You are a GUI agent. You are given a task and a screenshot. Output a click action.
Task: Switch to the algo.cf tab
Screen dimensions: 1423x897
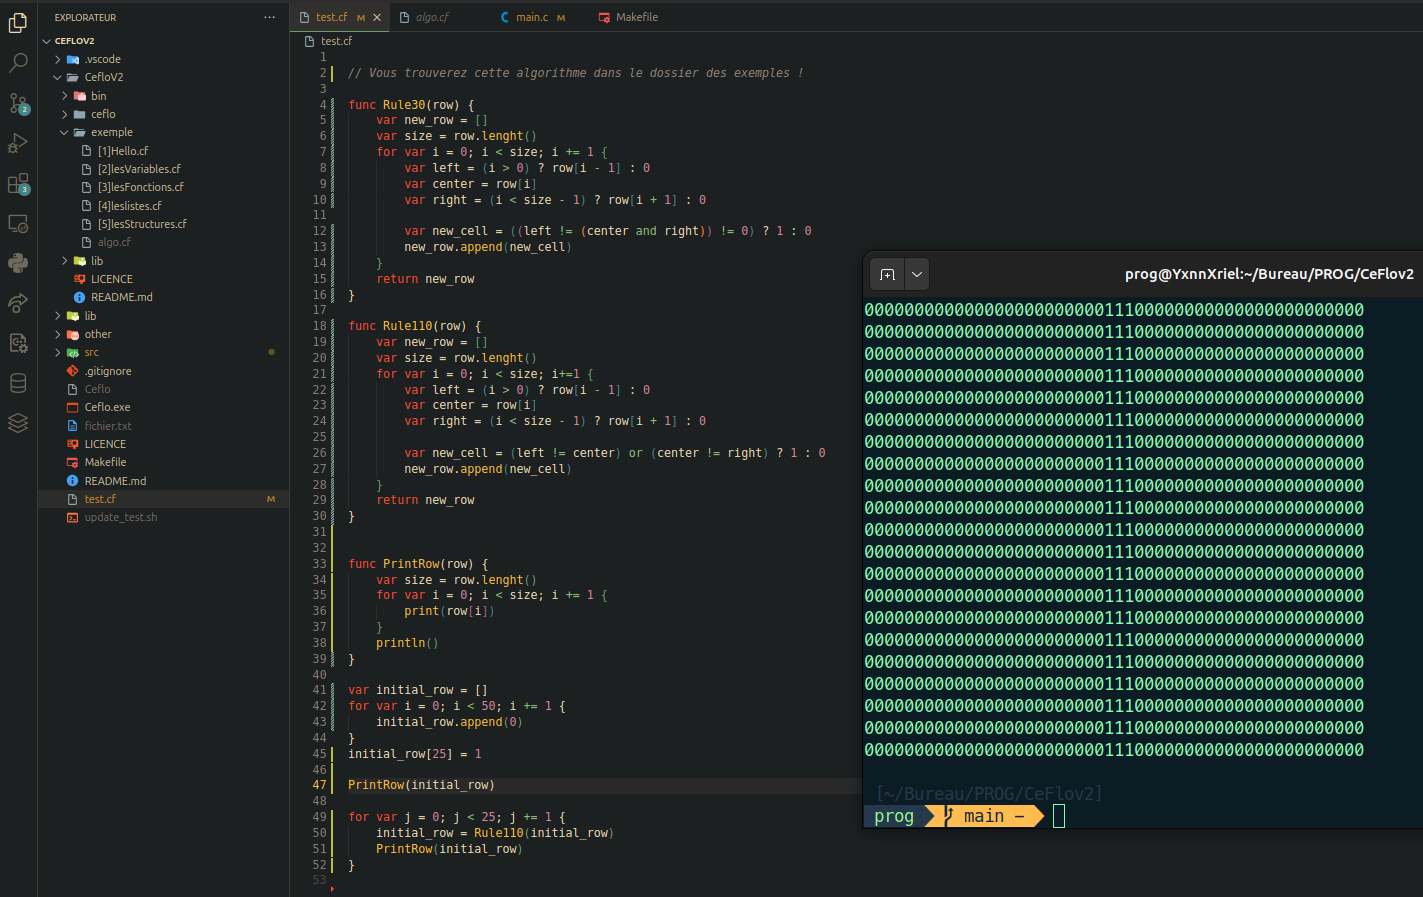432,17
